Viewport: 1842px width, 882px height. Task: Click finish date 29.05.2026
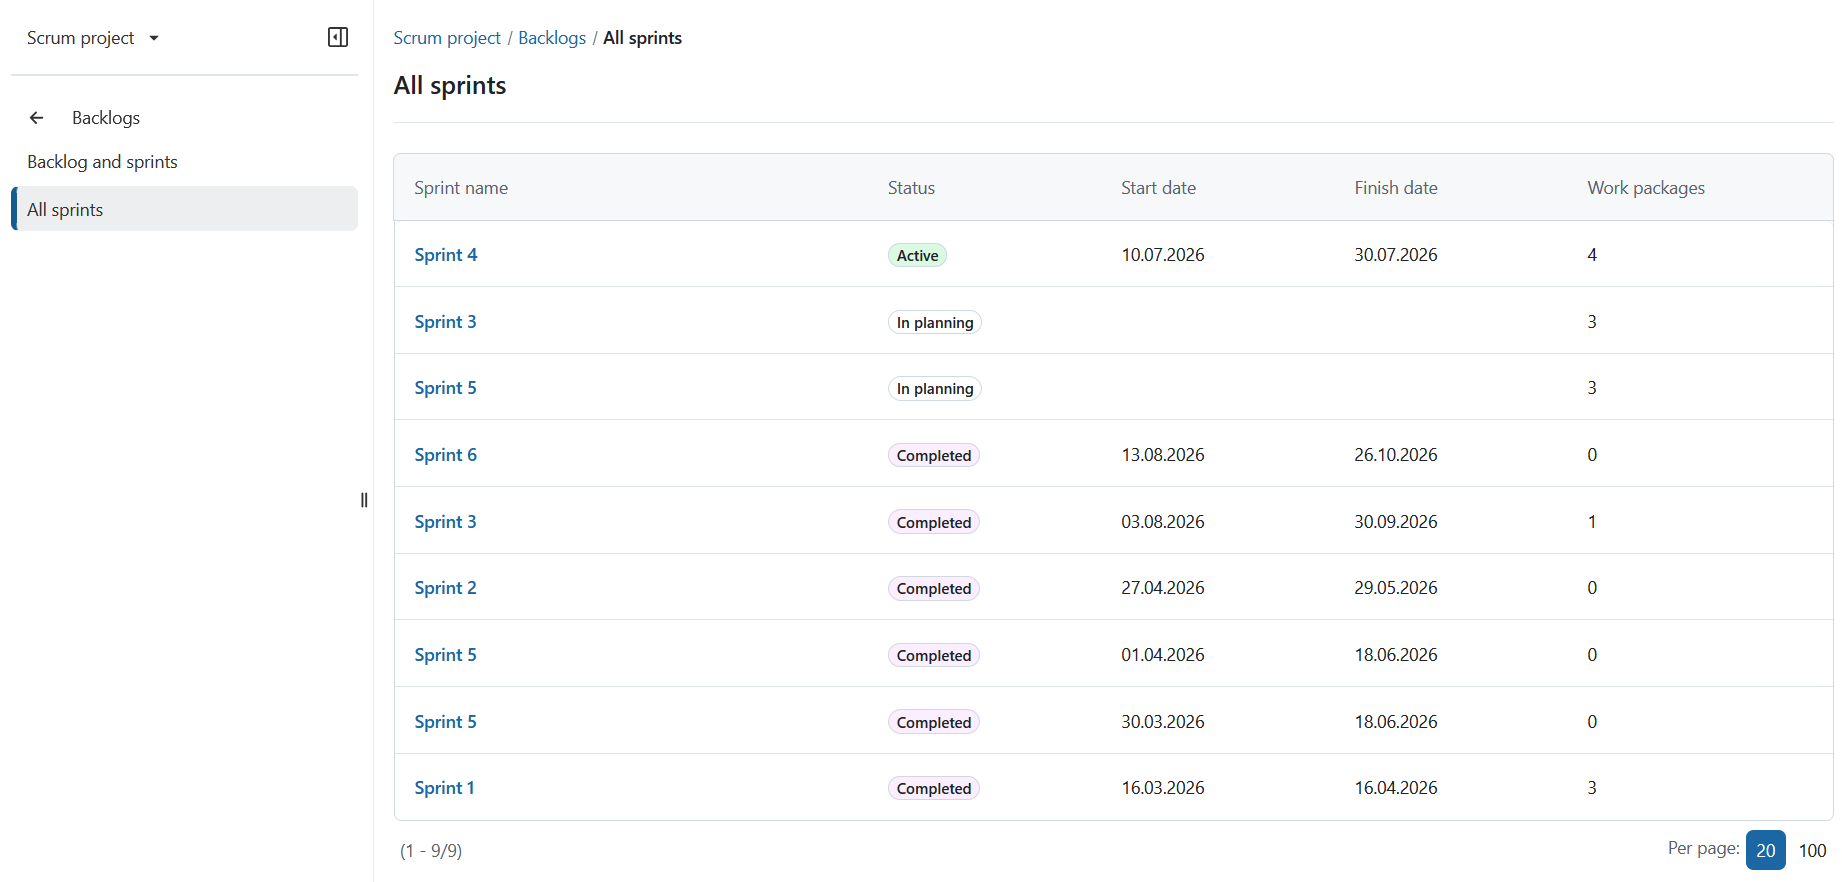1396,588
